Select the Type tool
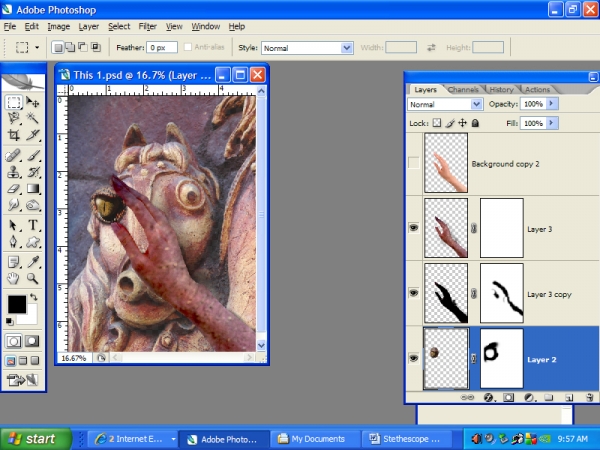Image resolution: width=600 pixels, height=450 pixels. pyautogui.click(x=33, y=225)
